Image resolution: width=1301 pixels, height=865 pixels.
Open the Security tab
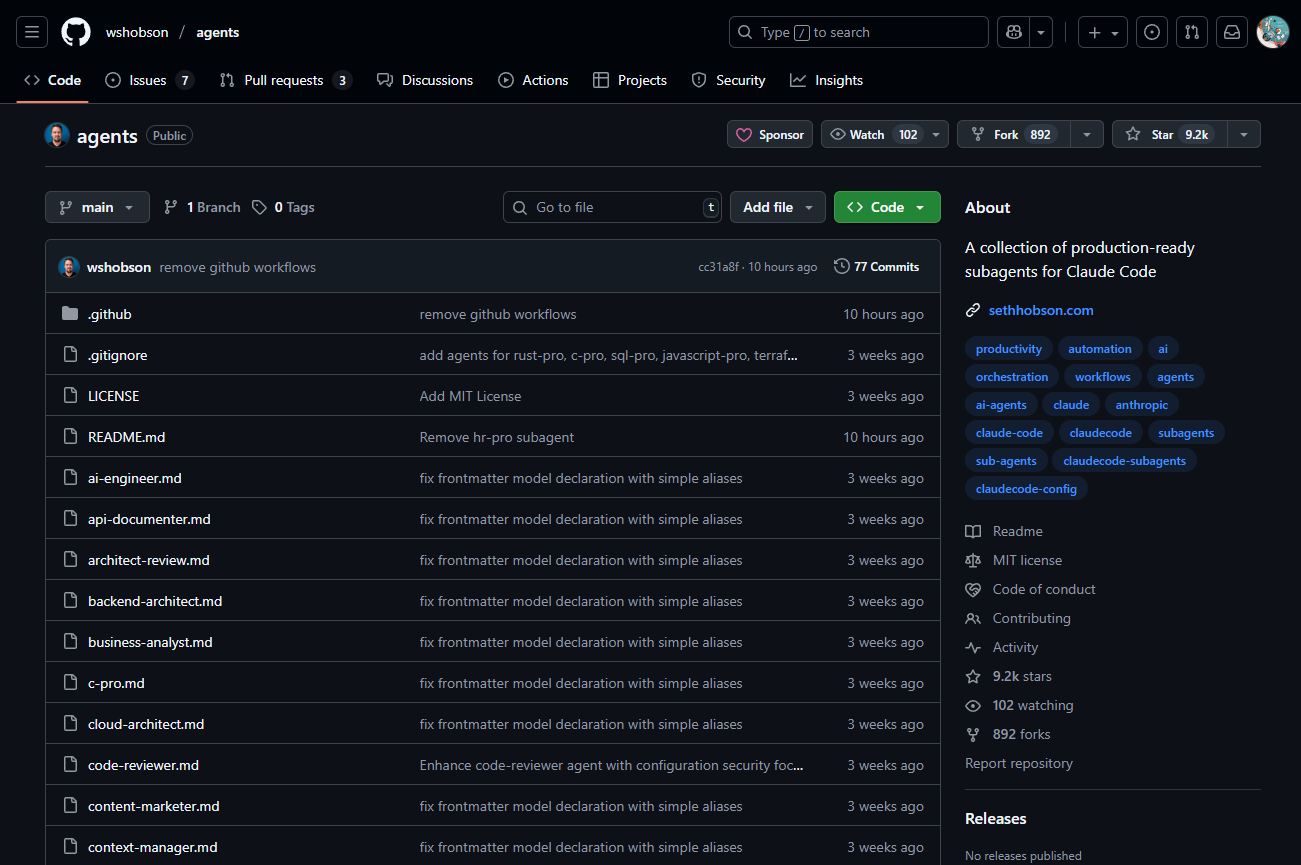(728, 80)
